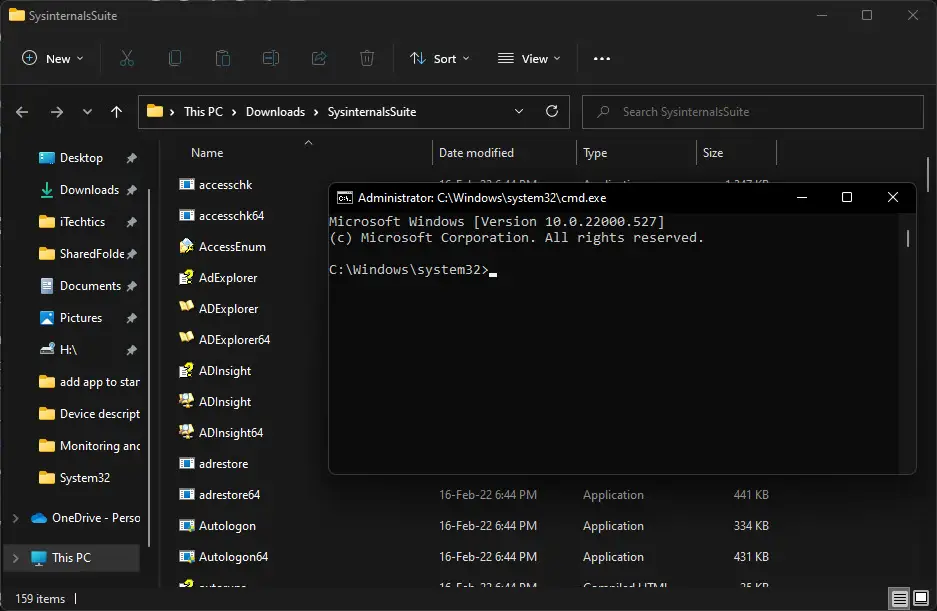Screen dimensions: 937x611
Task: Click the chevron after Downloads breadcrumb
Action: [316, 112]
